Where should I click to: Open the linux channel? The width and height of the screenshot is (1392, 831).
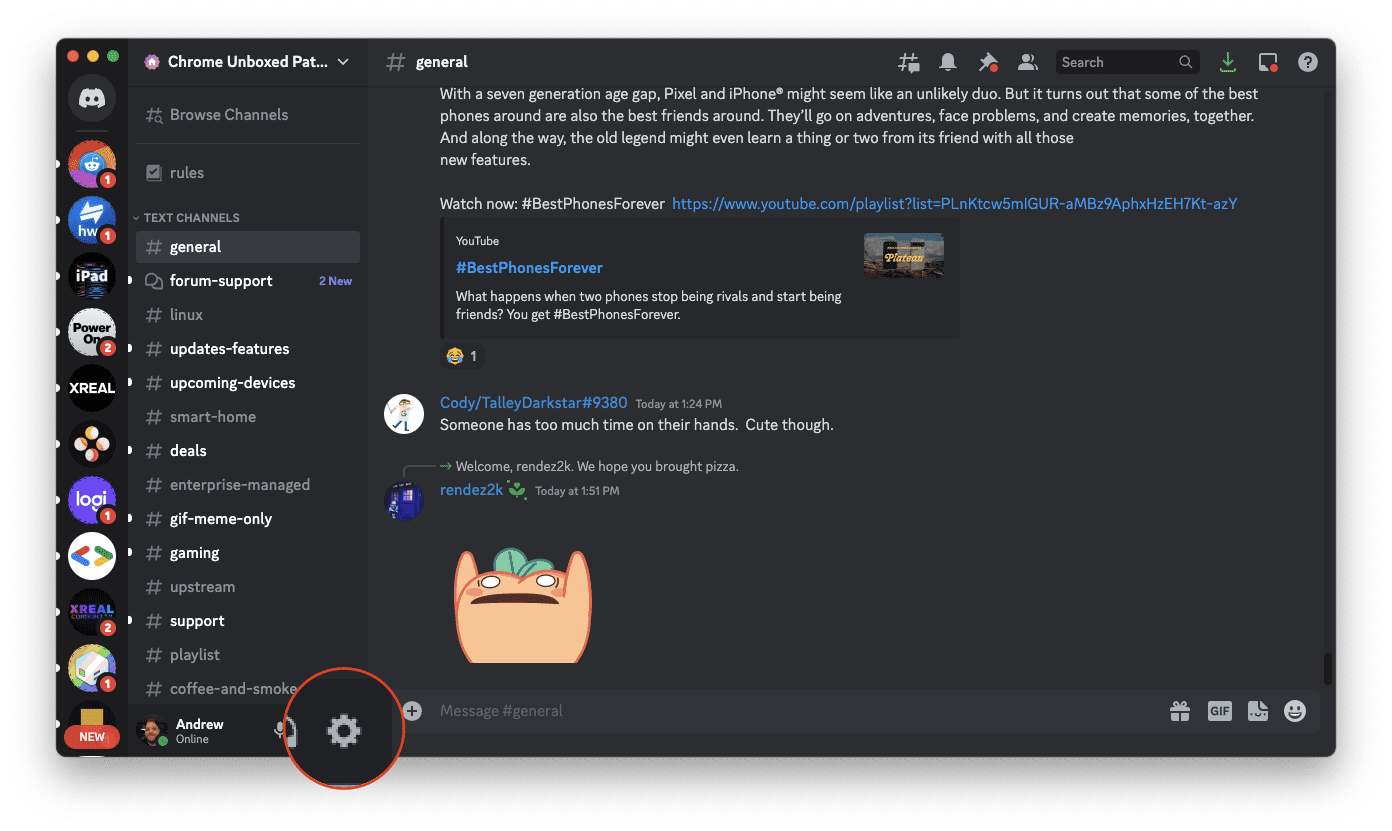click(x=247, y=315)
